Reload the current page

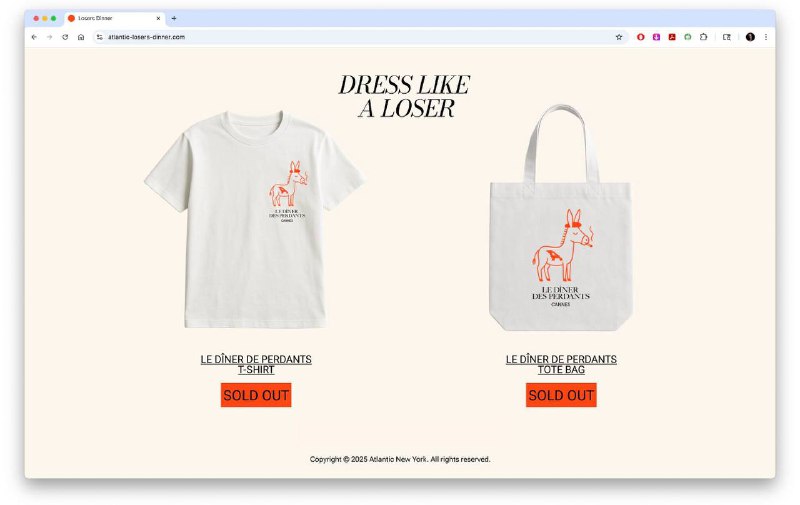65,37
